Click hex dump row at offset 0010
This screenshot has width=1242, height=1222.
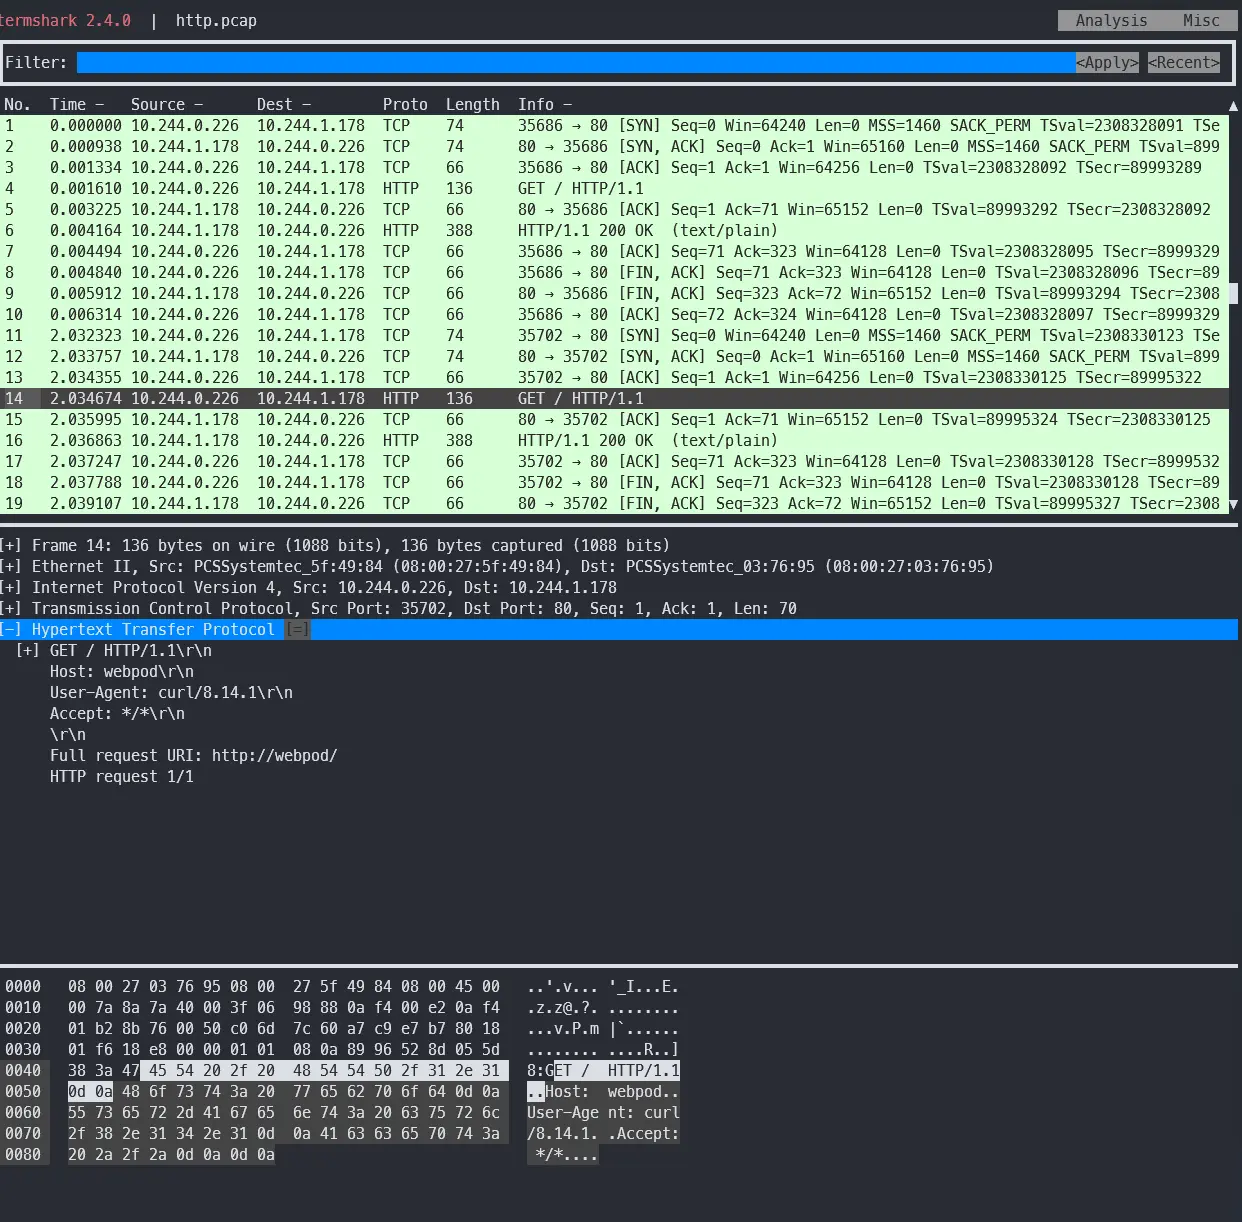341,1007
